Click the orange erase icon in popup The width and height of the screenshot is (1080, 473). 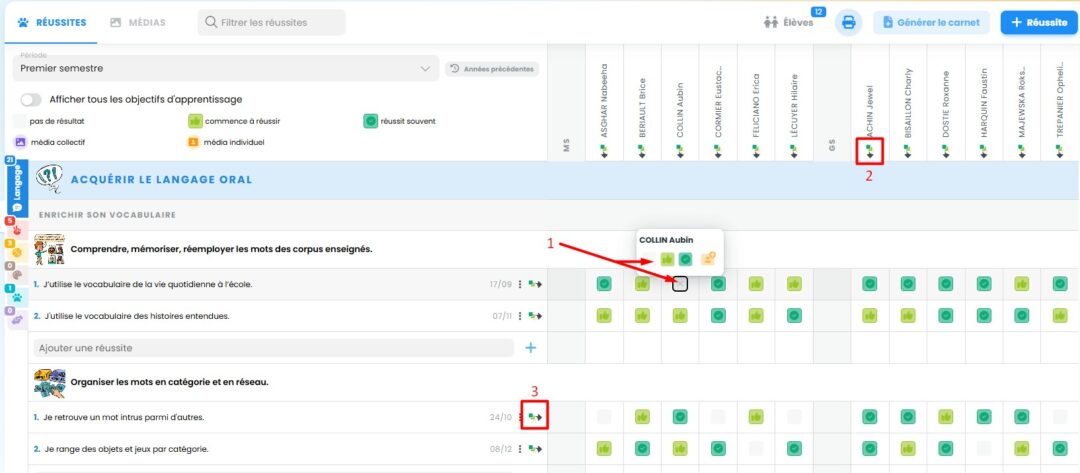click(709, 260)
